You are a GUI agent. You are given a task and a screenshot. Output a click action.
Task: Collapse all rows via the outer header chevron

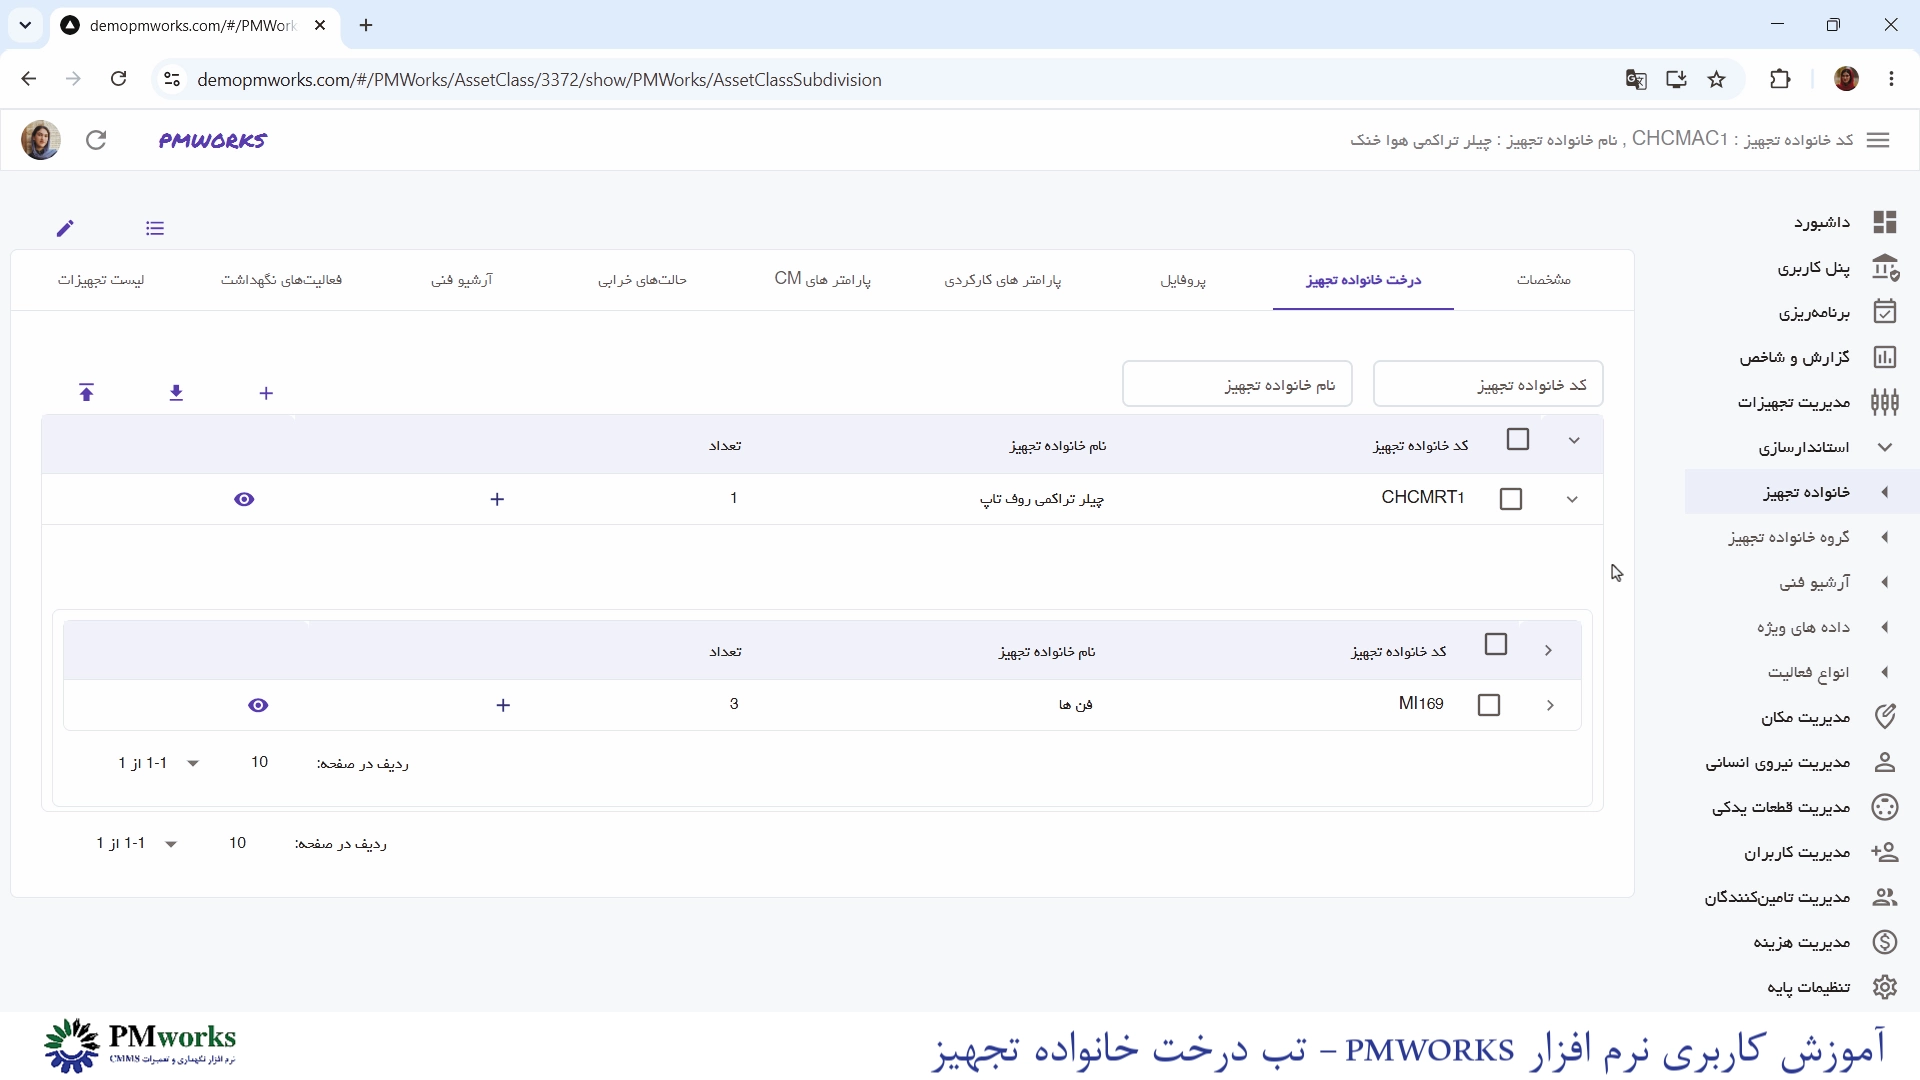(x=1574, y=440)
